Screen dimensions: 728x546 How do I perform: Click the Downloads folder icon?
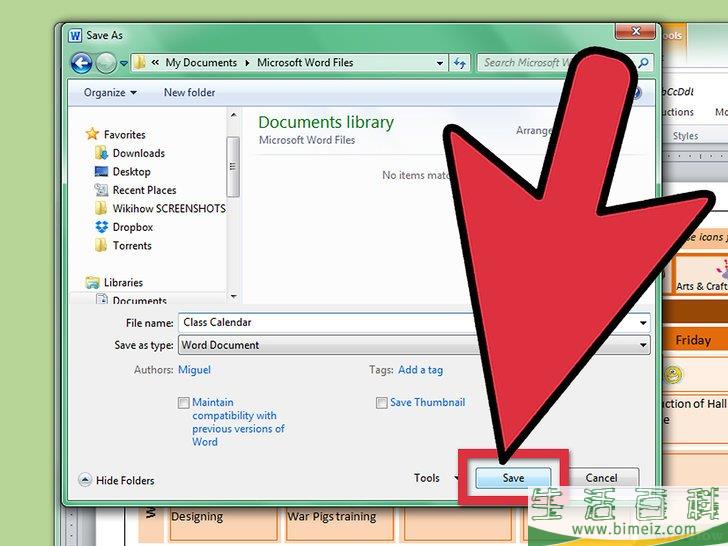click(101, 153)
